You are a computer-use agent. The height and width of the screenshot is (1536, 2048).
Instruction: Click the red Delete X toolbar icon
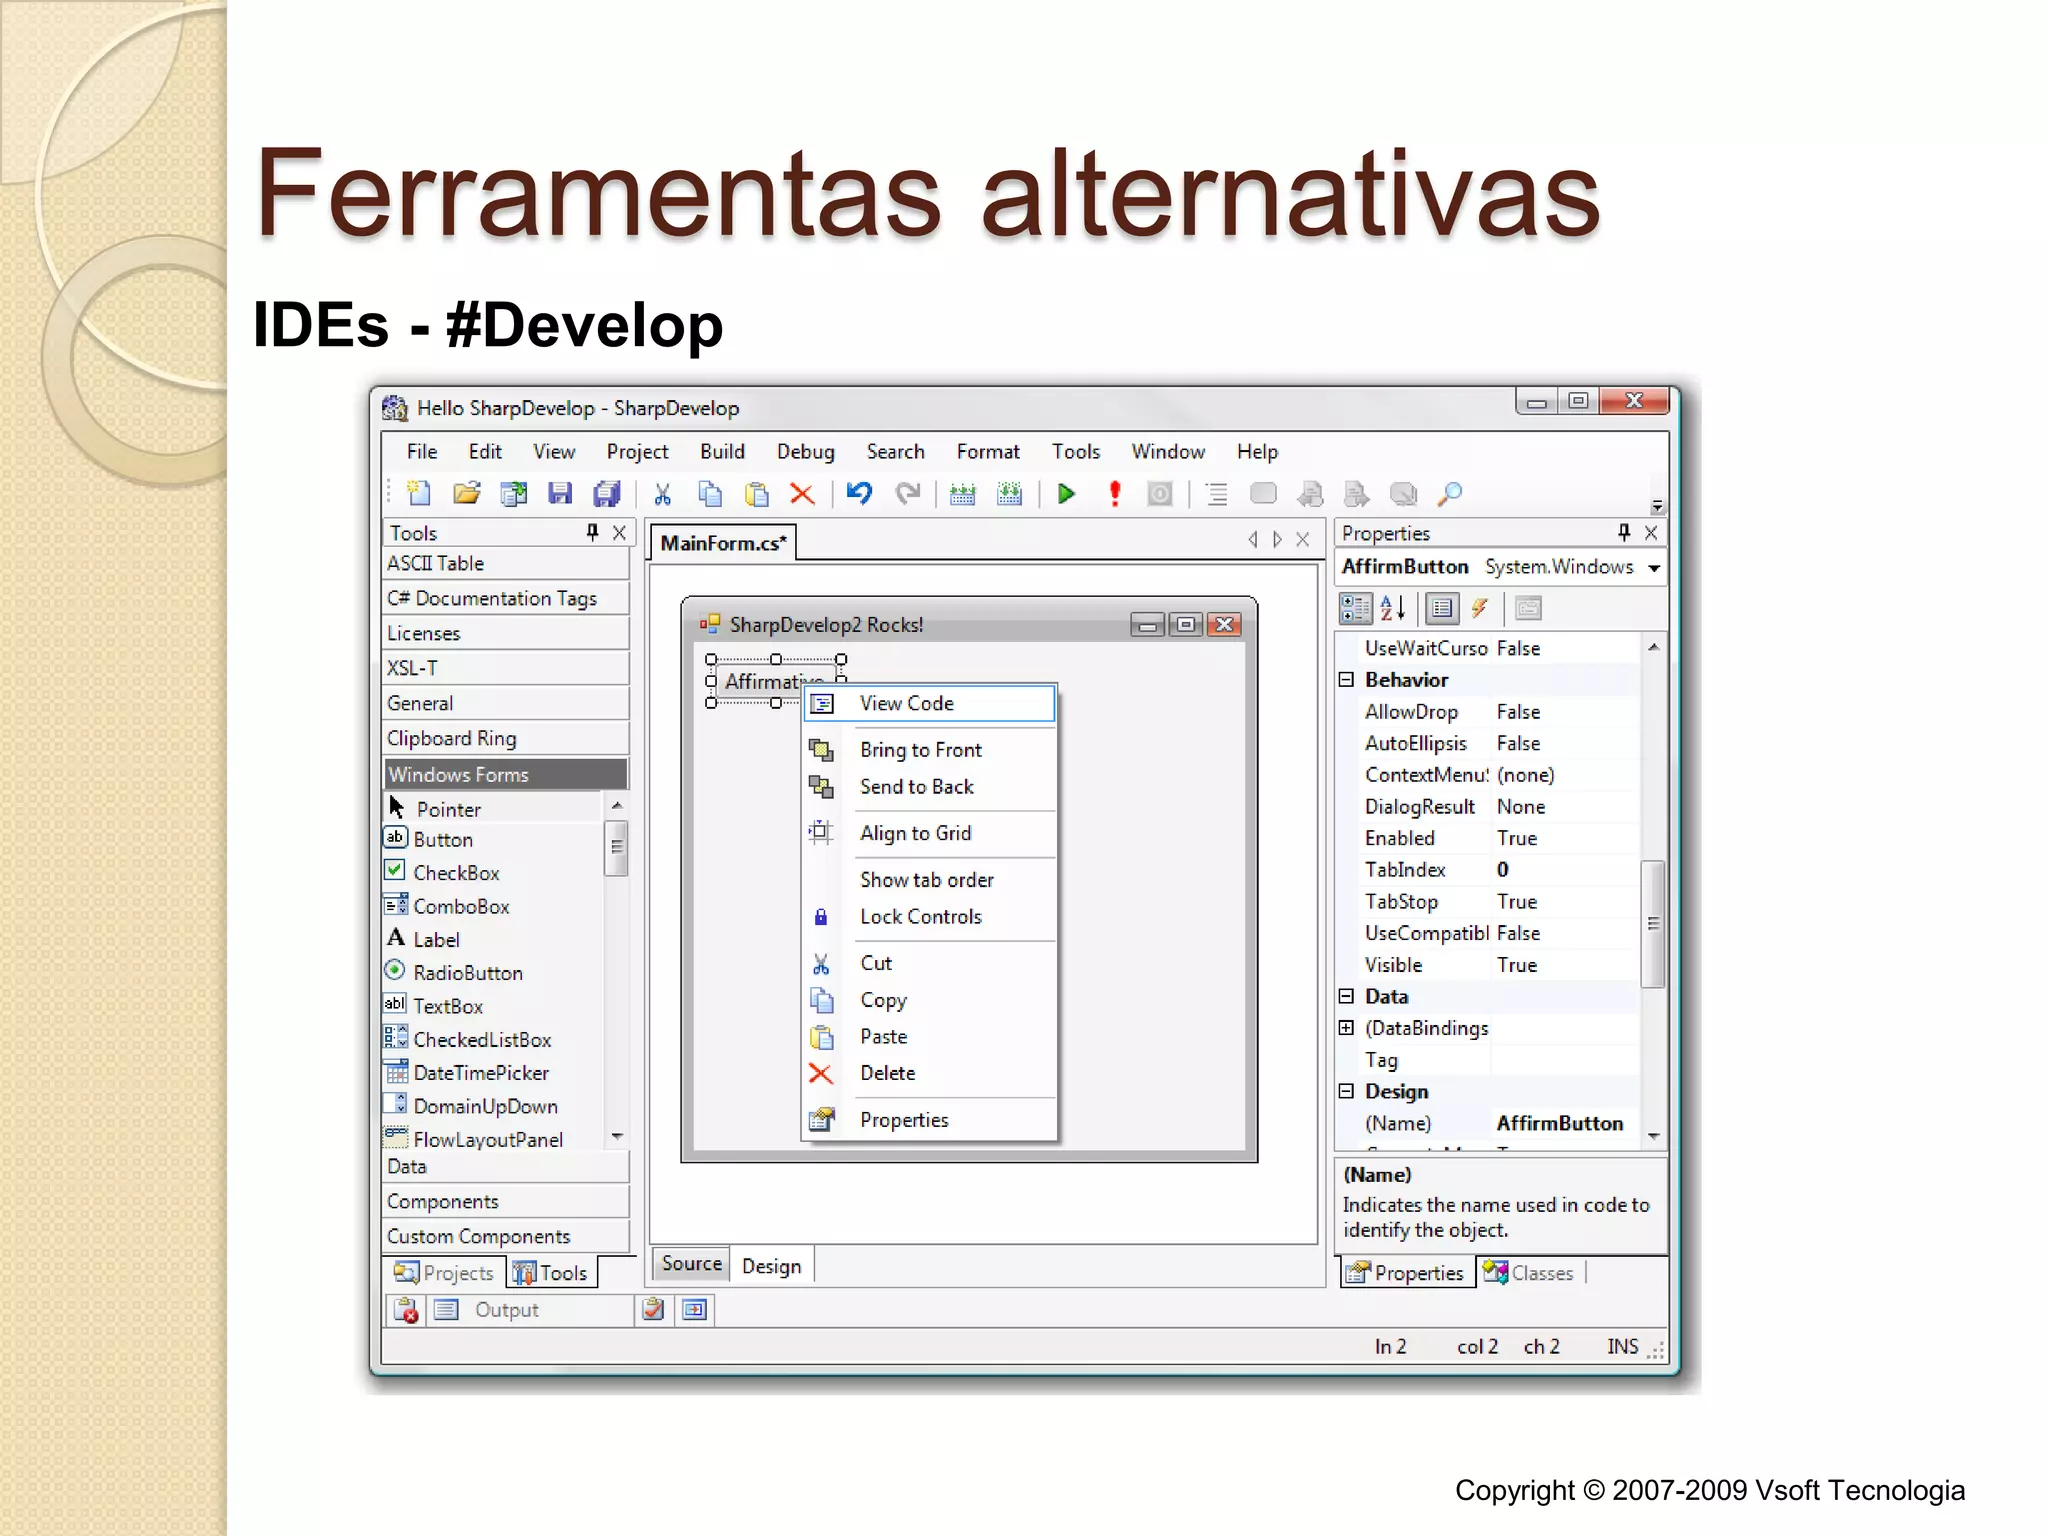click(x=802, y=493)
